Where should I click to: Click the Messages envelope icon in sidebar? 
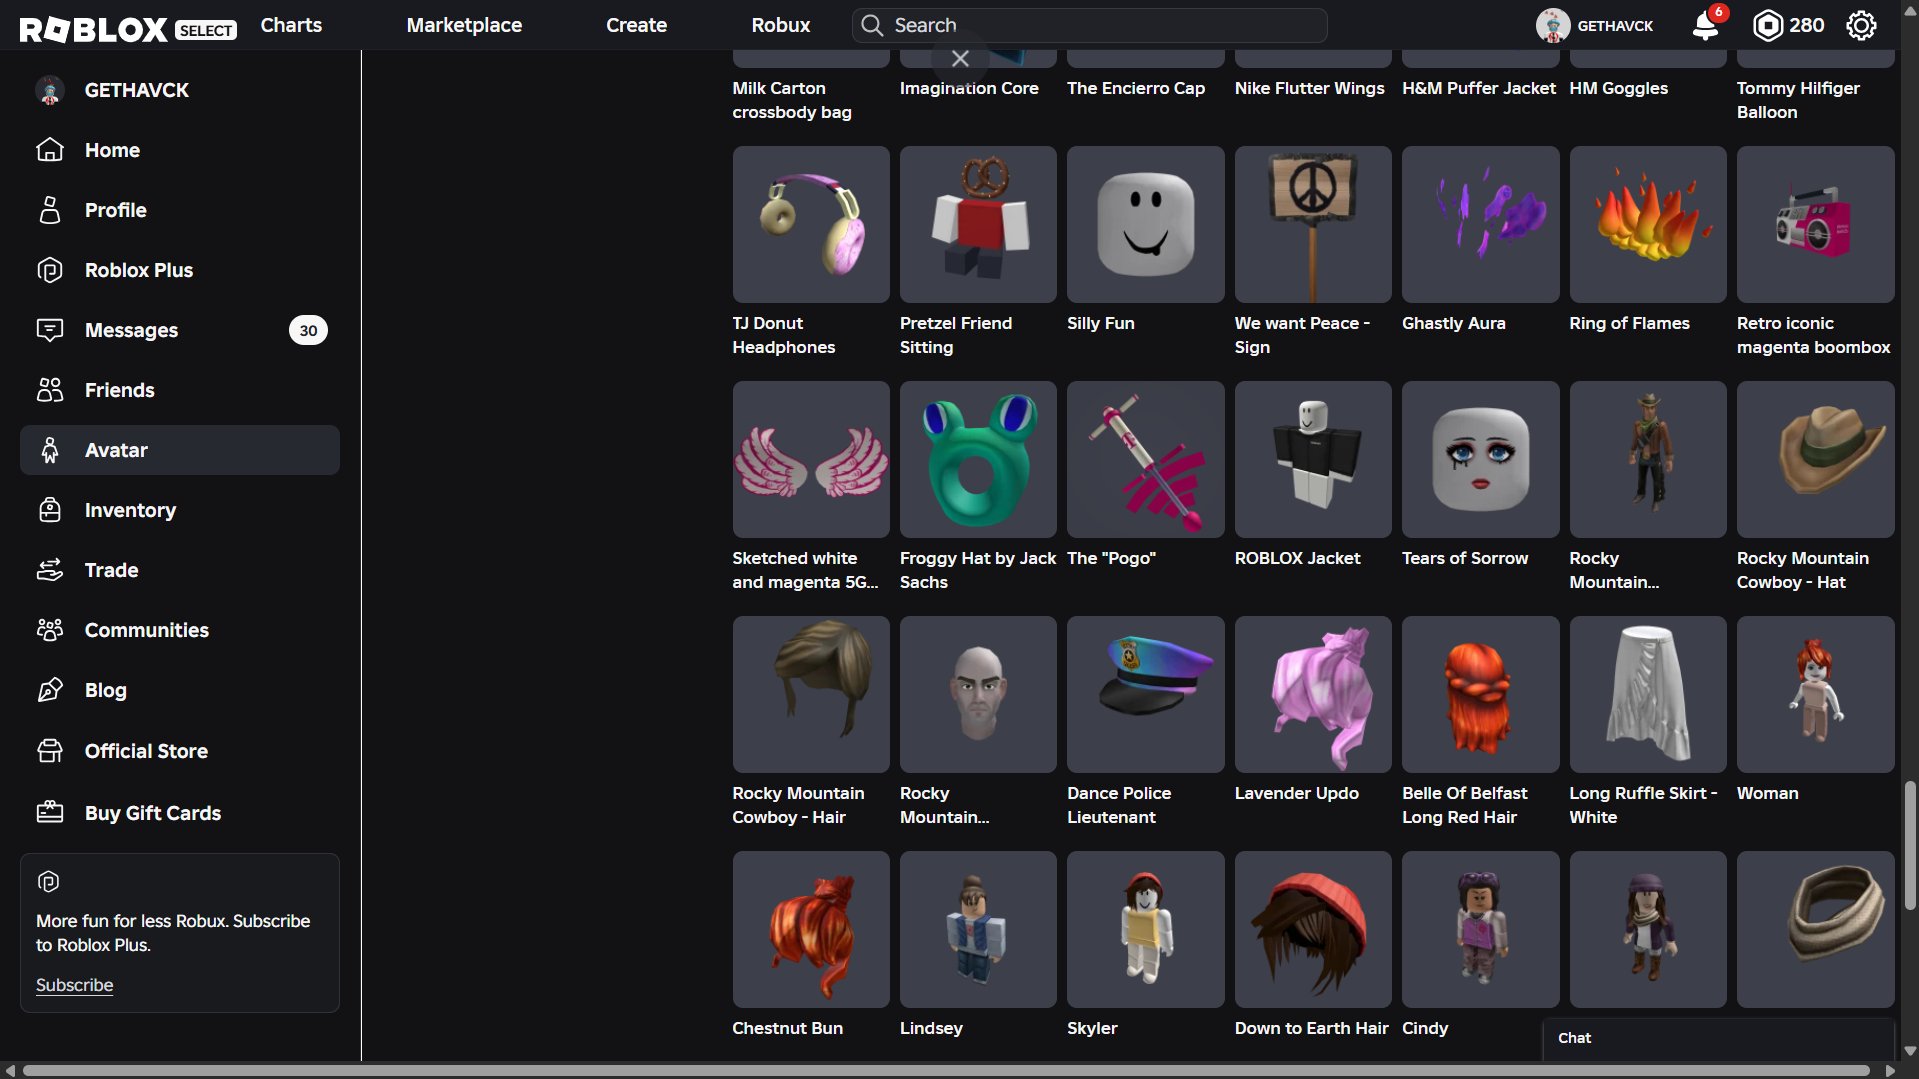pyautogui.click(x=50, y=330)
